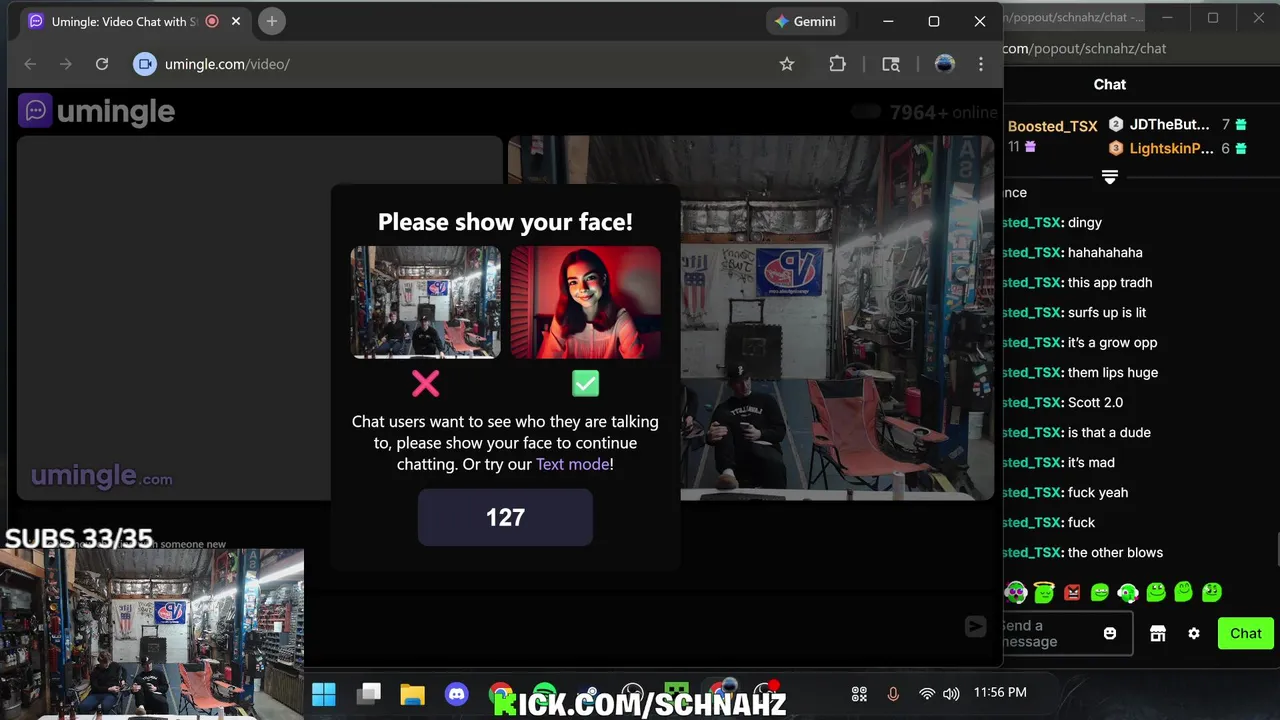Click the Chat send button in Kick window
The image size is (1280, 720).
1245,633
